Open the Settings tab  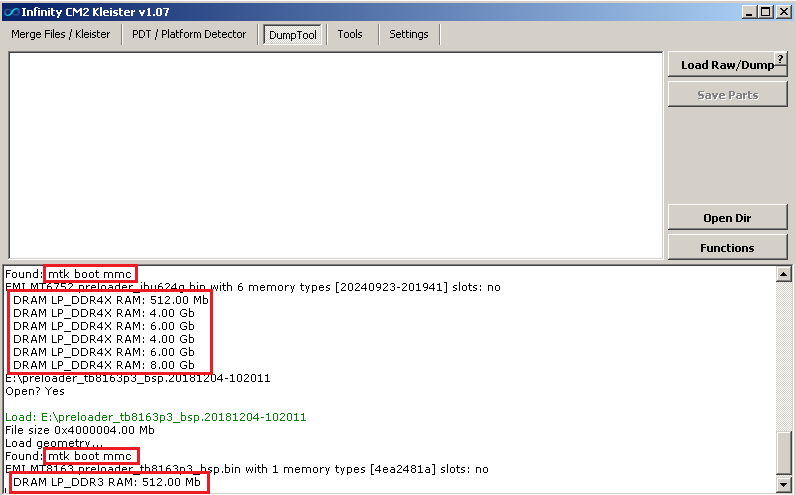[408, 34]
